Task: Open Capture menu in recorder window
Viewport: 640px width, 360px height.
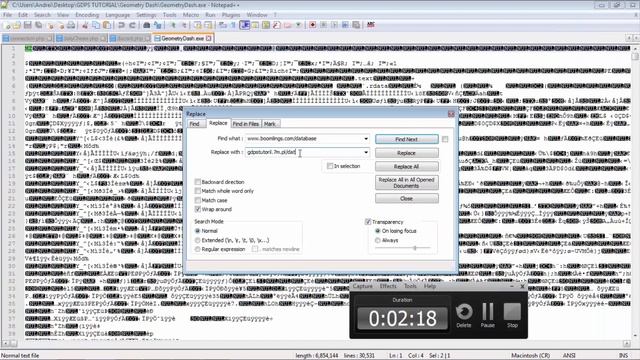Action: (x=362, y=286)
